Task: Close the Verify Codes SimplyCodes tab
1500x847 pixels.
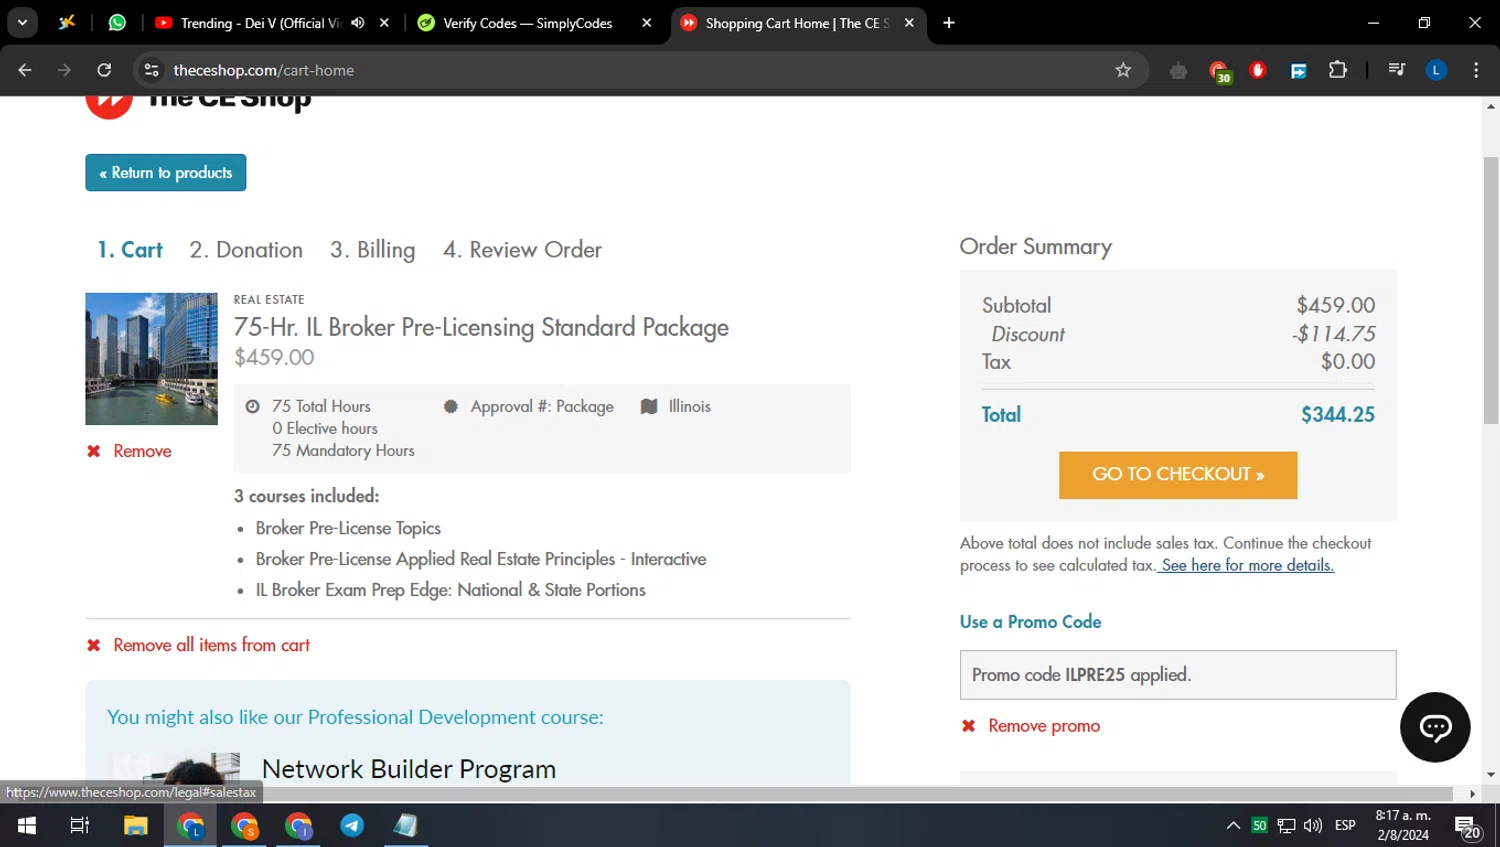Action: point(646,23)
